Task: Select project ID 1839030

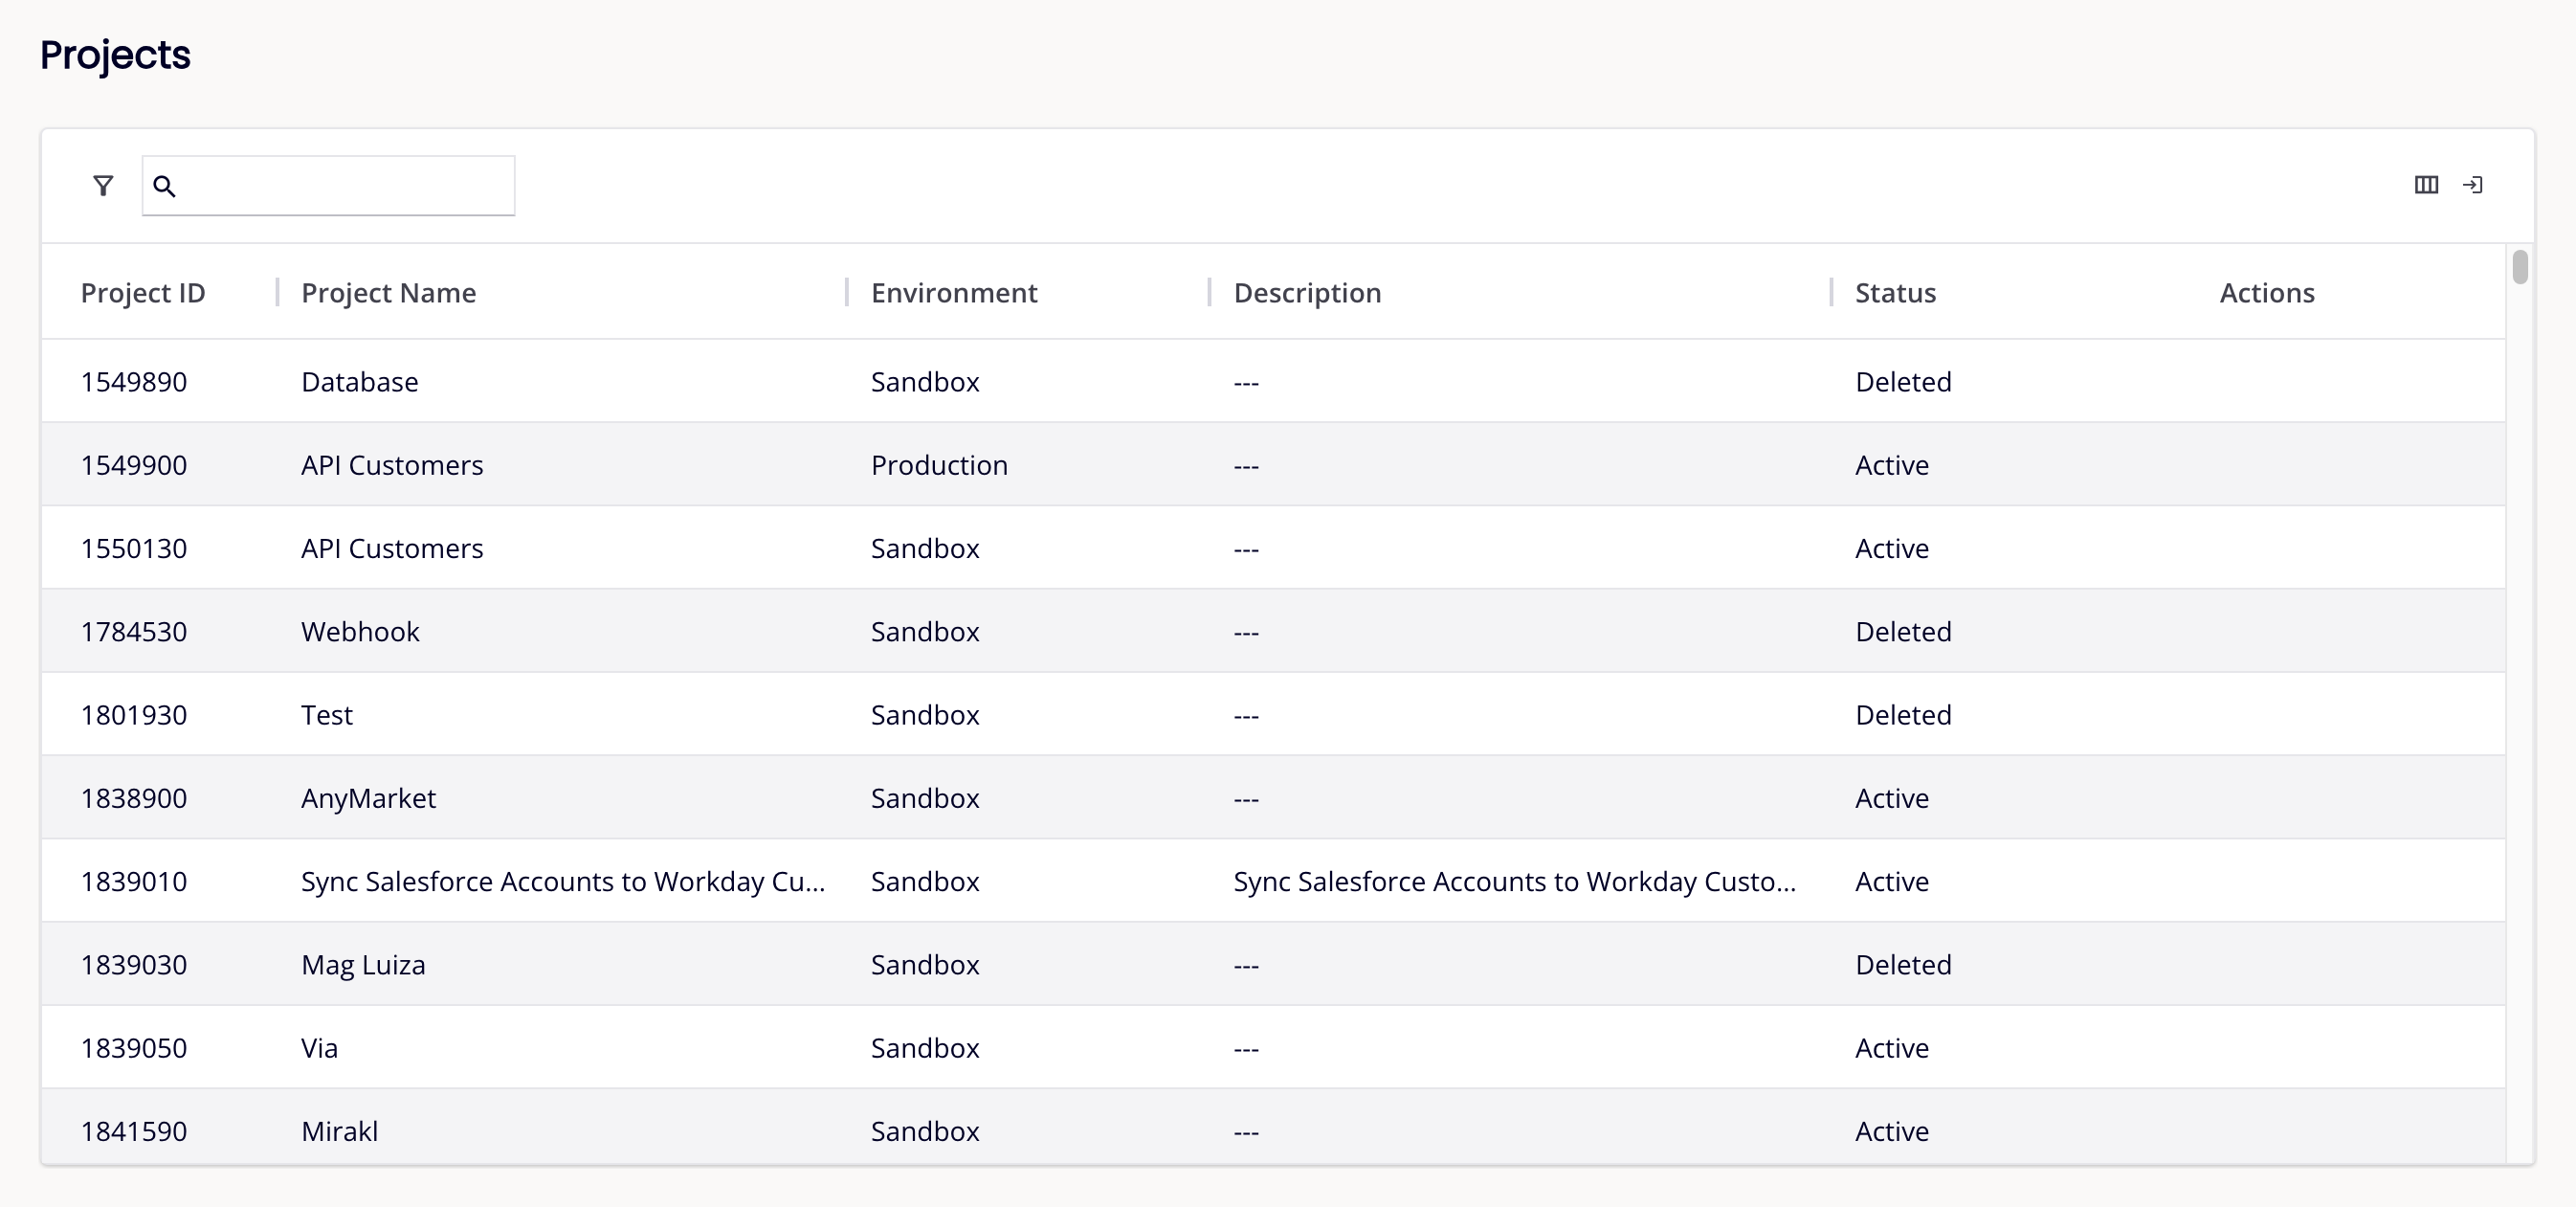Action: (x=134, y=965)
